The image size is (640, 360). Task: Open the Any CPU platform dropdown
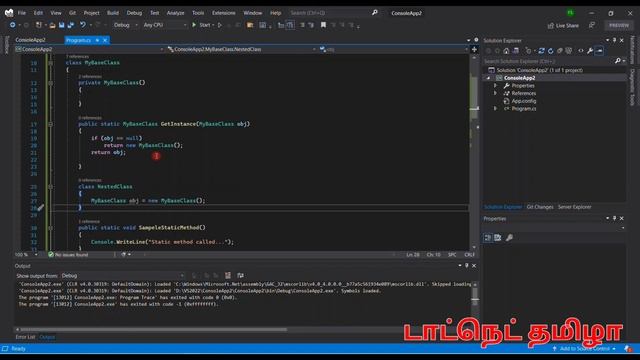[x=164, y=25]
